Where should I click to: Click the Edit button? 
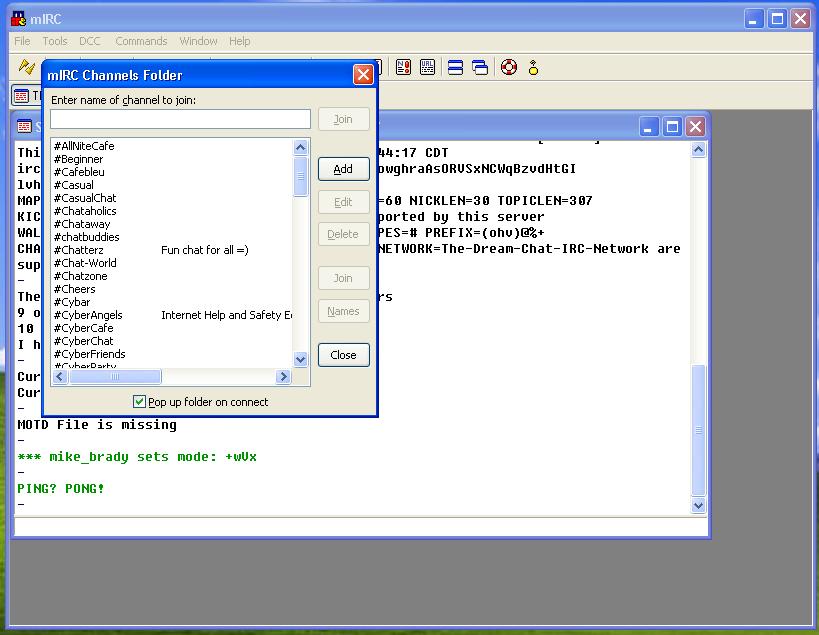point(343,202)
